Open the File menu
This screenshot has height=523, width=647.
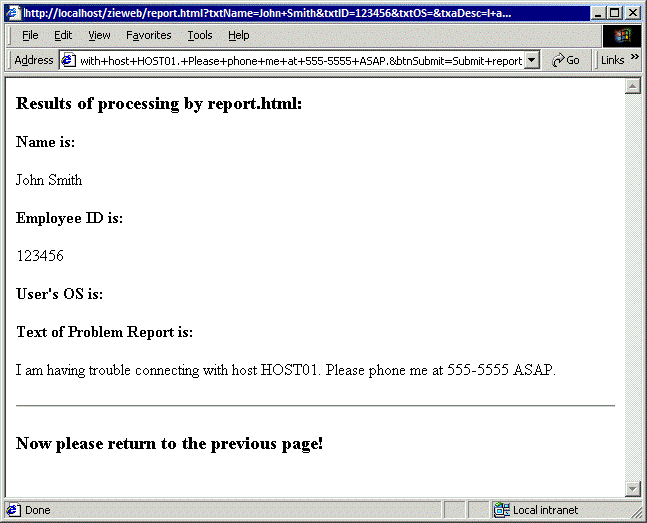tap(30, 35)
